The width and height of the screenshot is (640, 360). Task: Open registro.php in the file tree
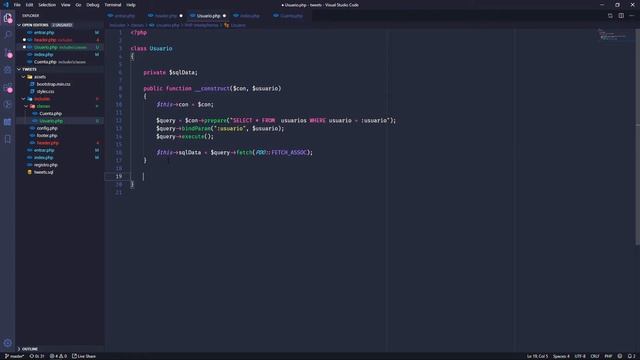click(x=45, y=165)
